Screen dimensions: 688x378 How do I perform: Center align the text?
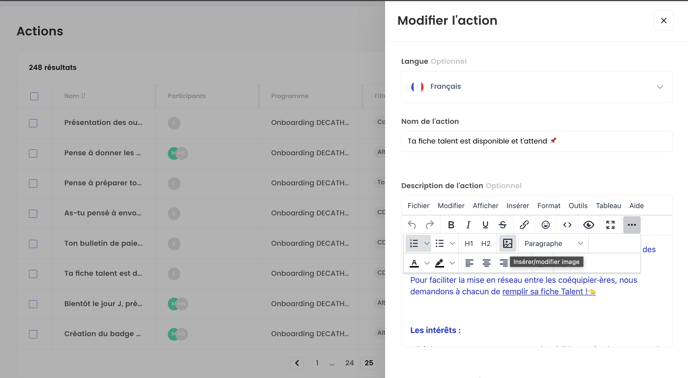(x=486, y=263)
